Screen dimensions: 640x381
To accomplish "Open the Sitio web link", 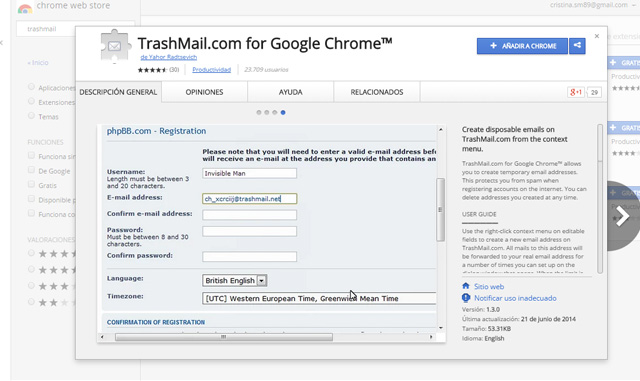I will pos(489,287).
